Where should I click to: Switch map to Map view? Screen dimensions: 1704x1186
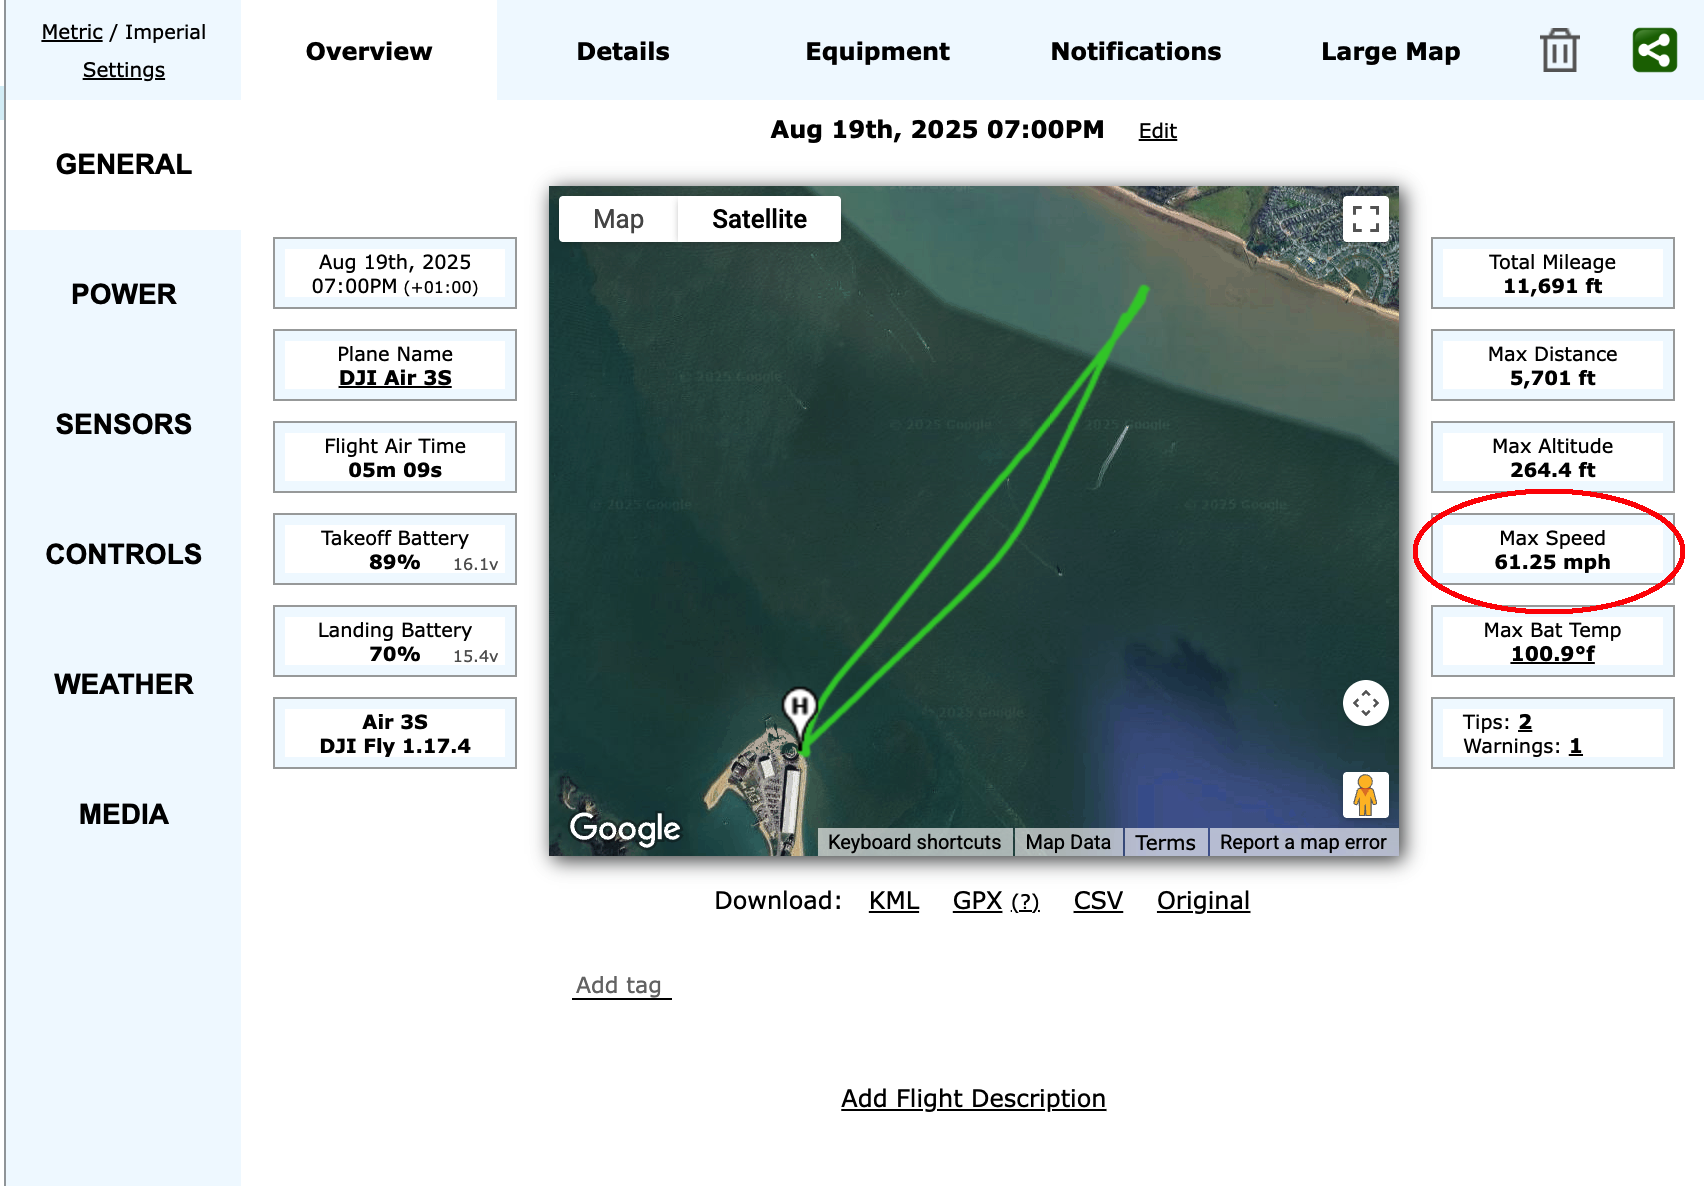(x=618, y=219)
